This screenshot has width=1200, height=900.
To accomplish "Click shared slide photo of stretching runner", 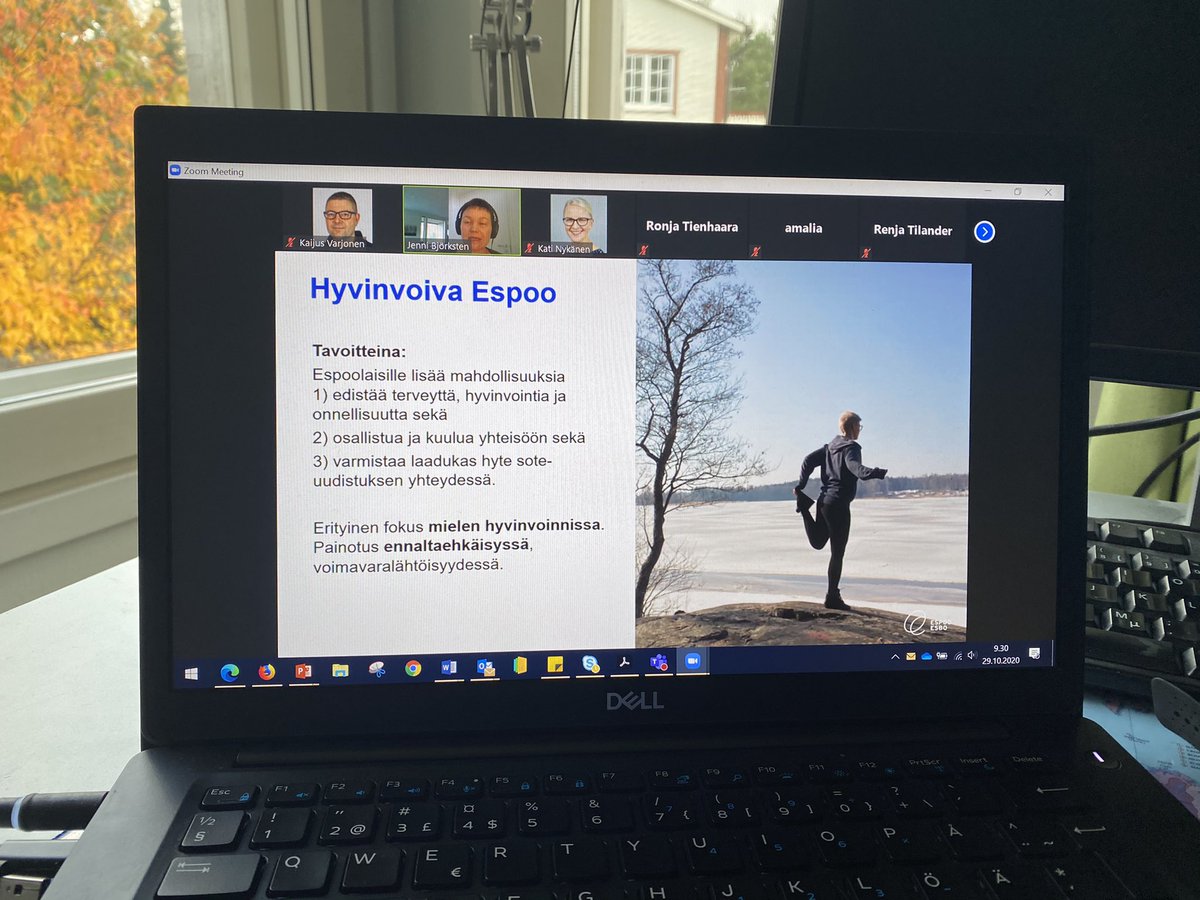I will (803, 452).
